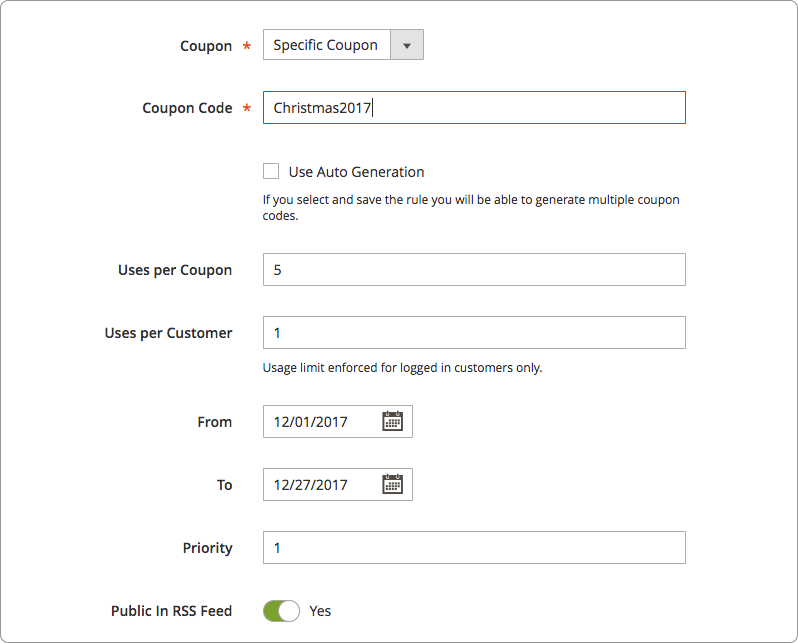The width and height of the screenshot is (798, 643).
Task: Click the Uses per Customer label
Action: coord(168,333)
